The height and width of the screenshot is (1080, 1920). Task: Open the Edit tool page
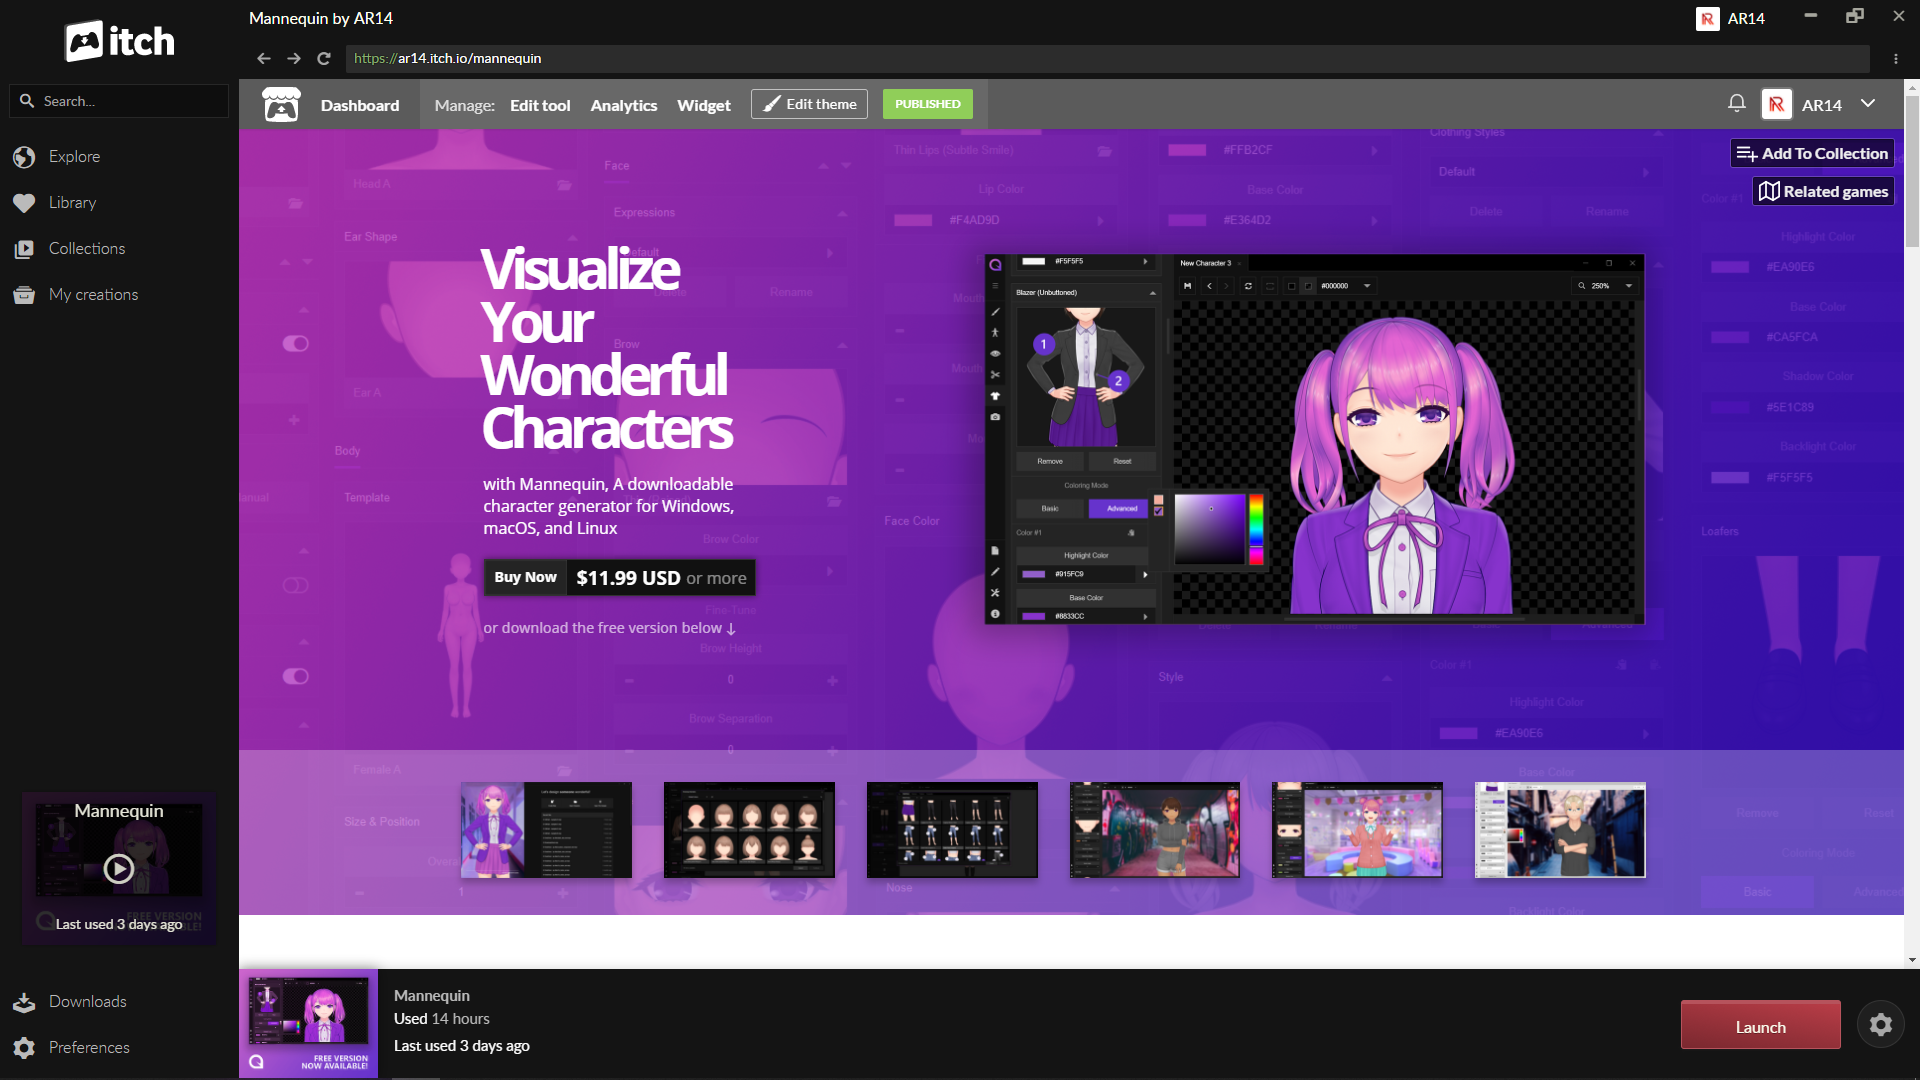(x=540, y=105)
